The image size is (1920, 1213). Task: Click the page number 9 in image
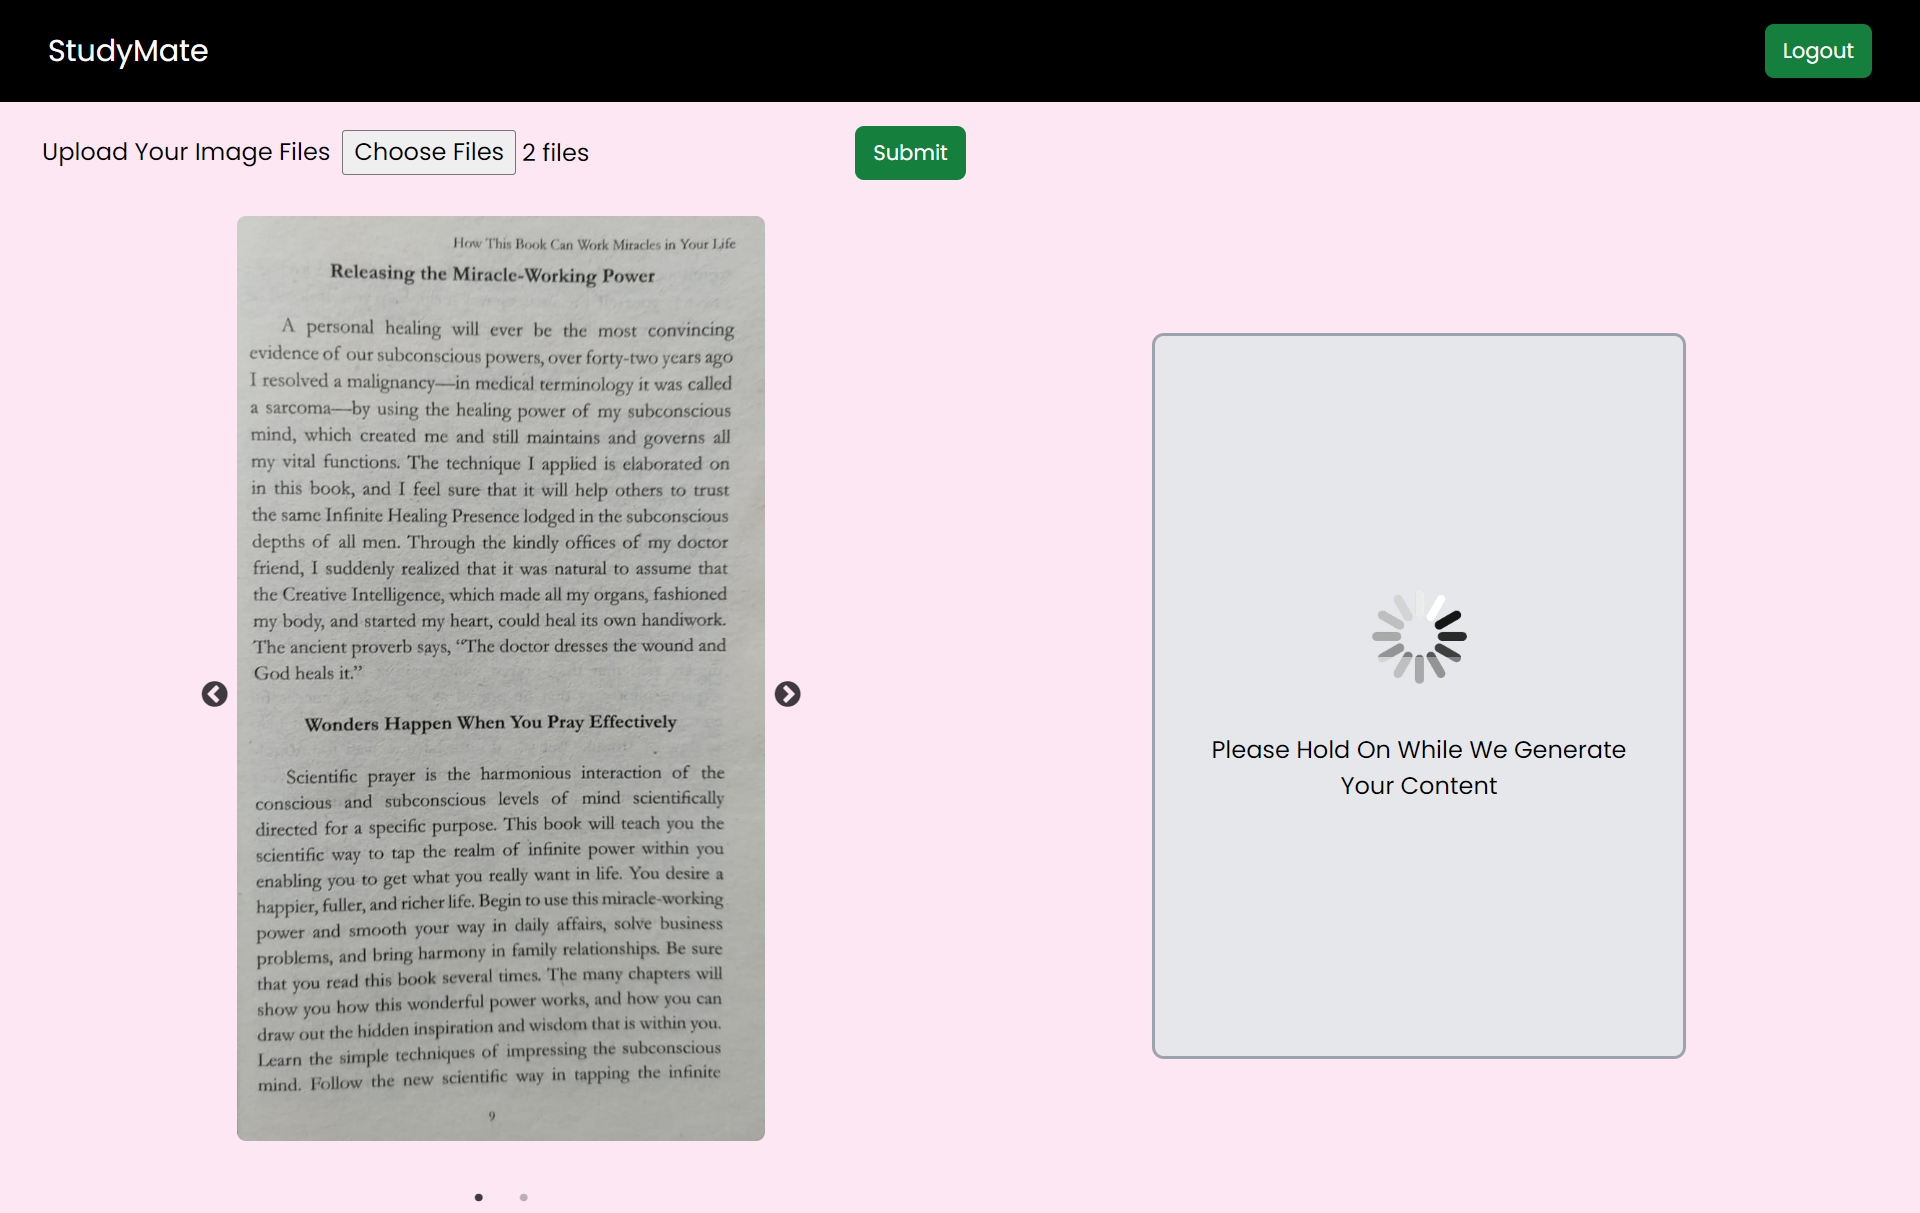[x=492, y=1116]
